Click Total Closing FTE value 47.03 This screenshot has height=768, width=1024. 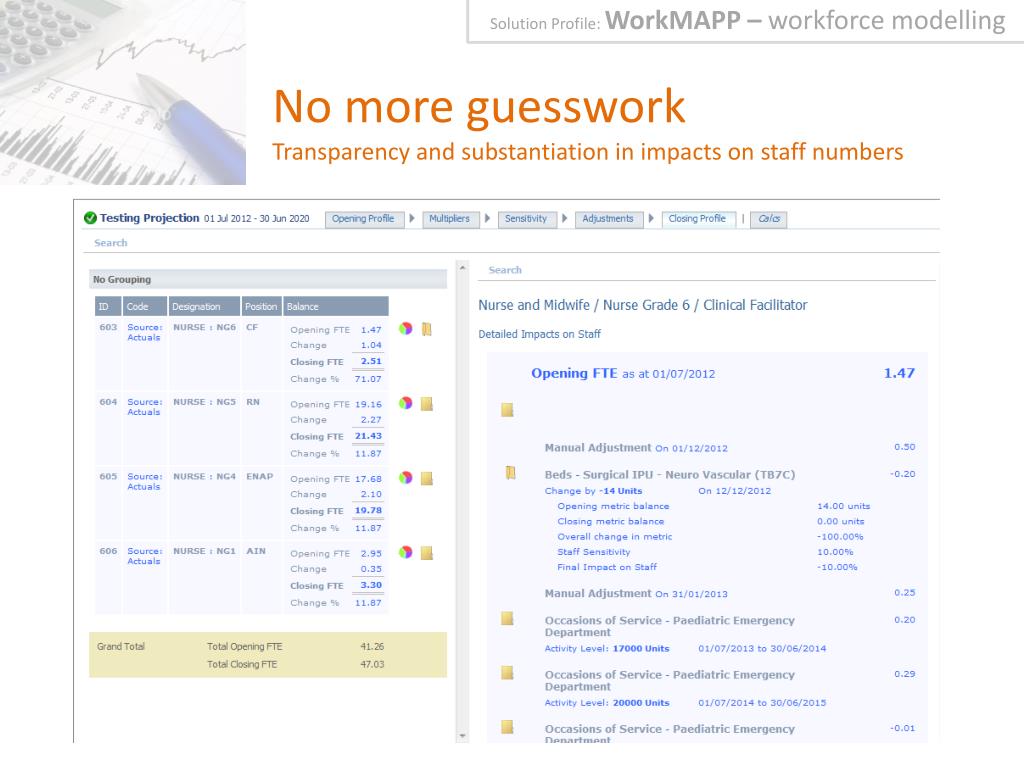(x=372, y=664)
